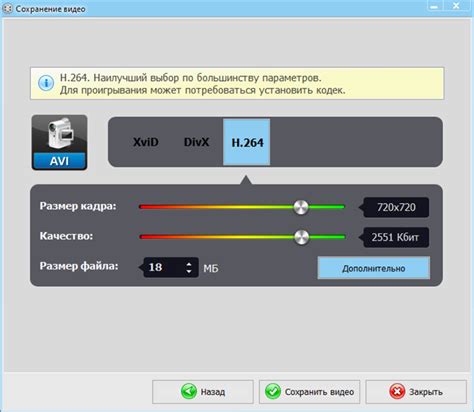Screen dimensions: 474x412
Task: Increase file size with the up arrow
Action: coord(189,264)
